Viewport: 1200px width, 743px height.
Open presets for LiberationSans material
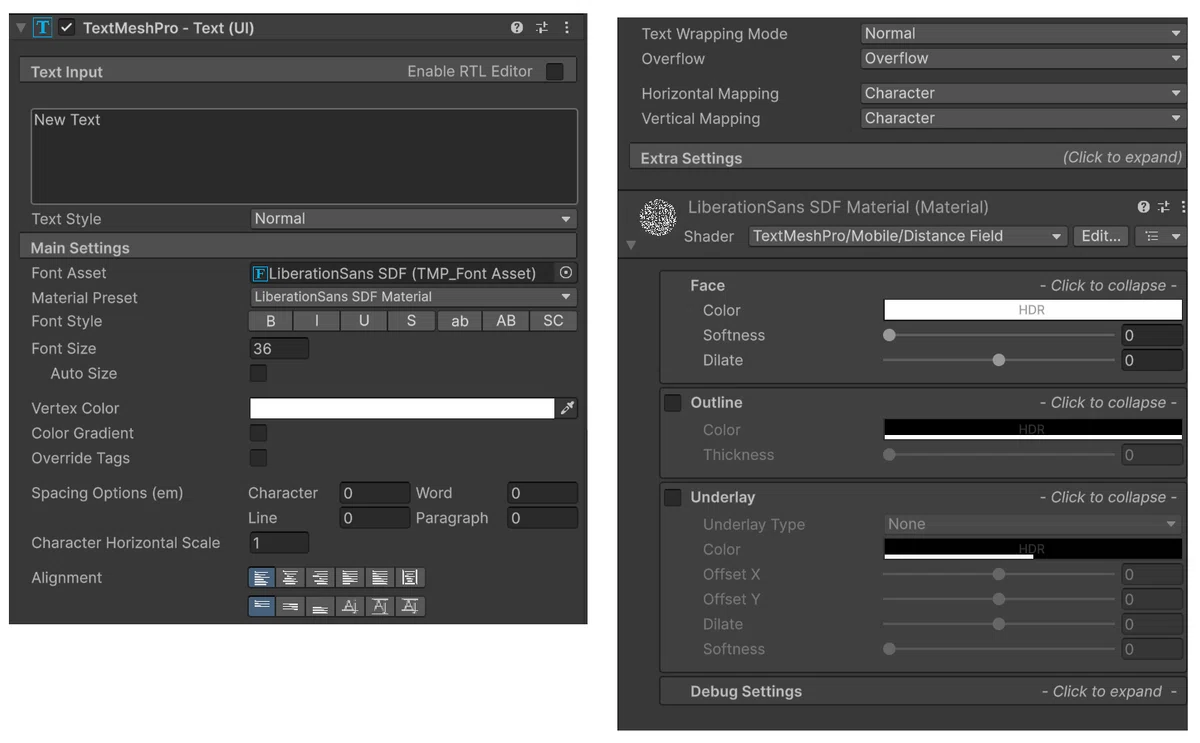(1164, 207)
